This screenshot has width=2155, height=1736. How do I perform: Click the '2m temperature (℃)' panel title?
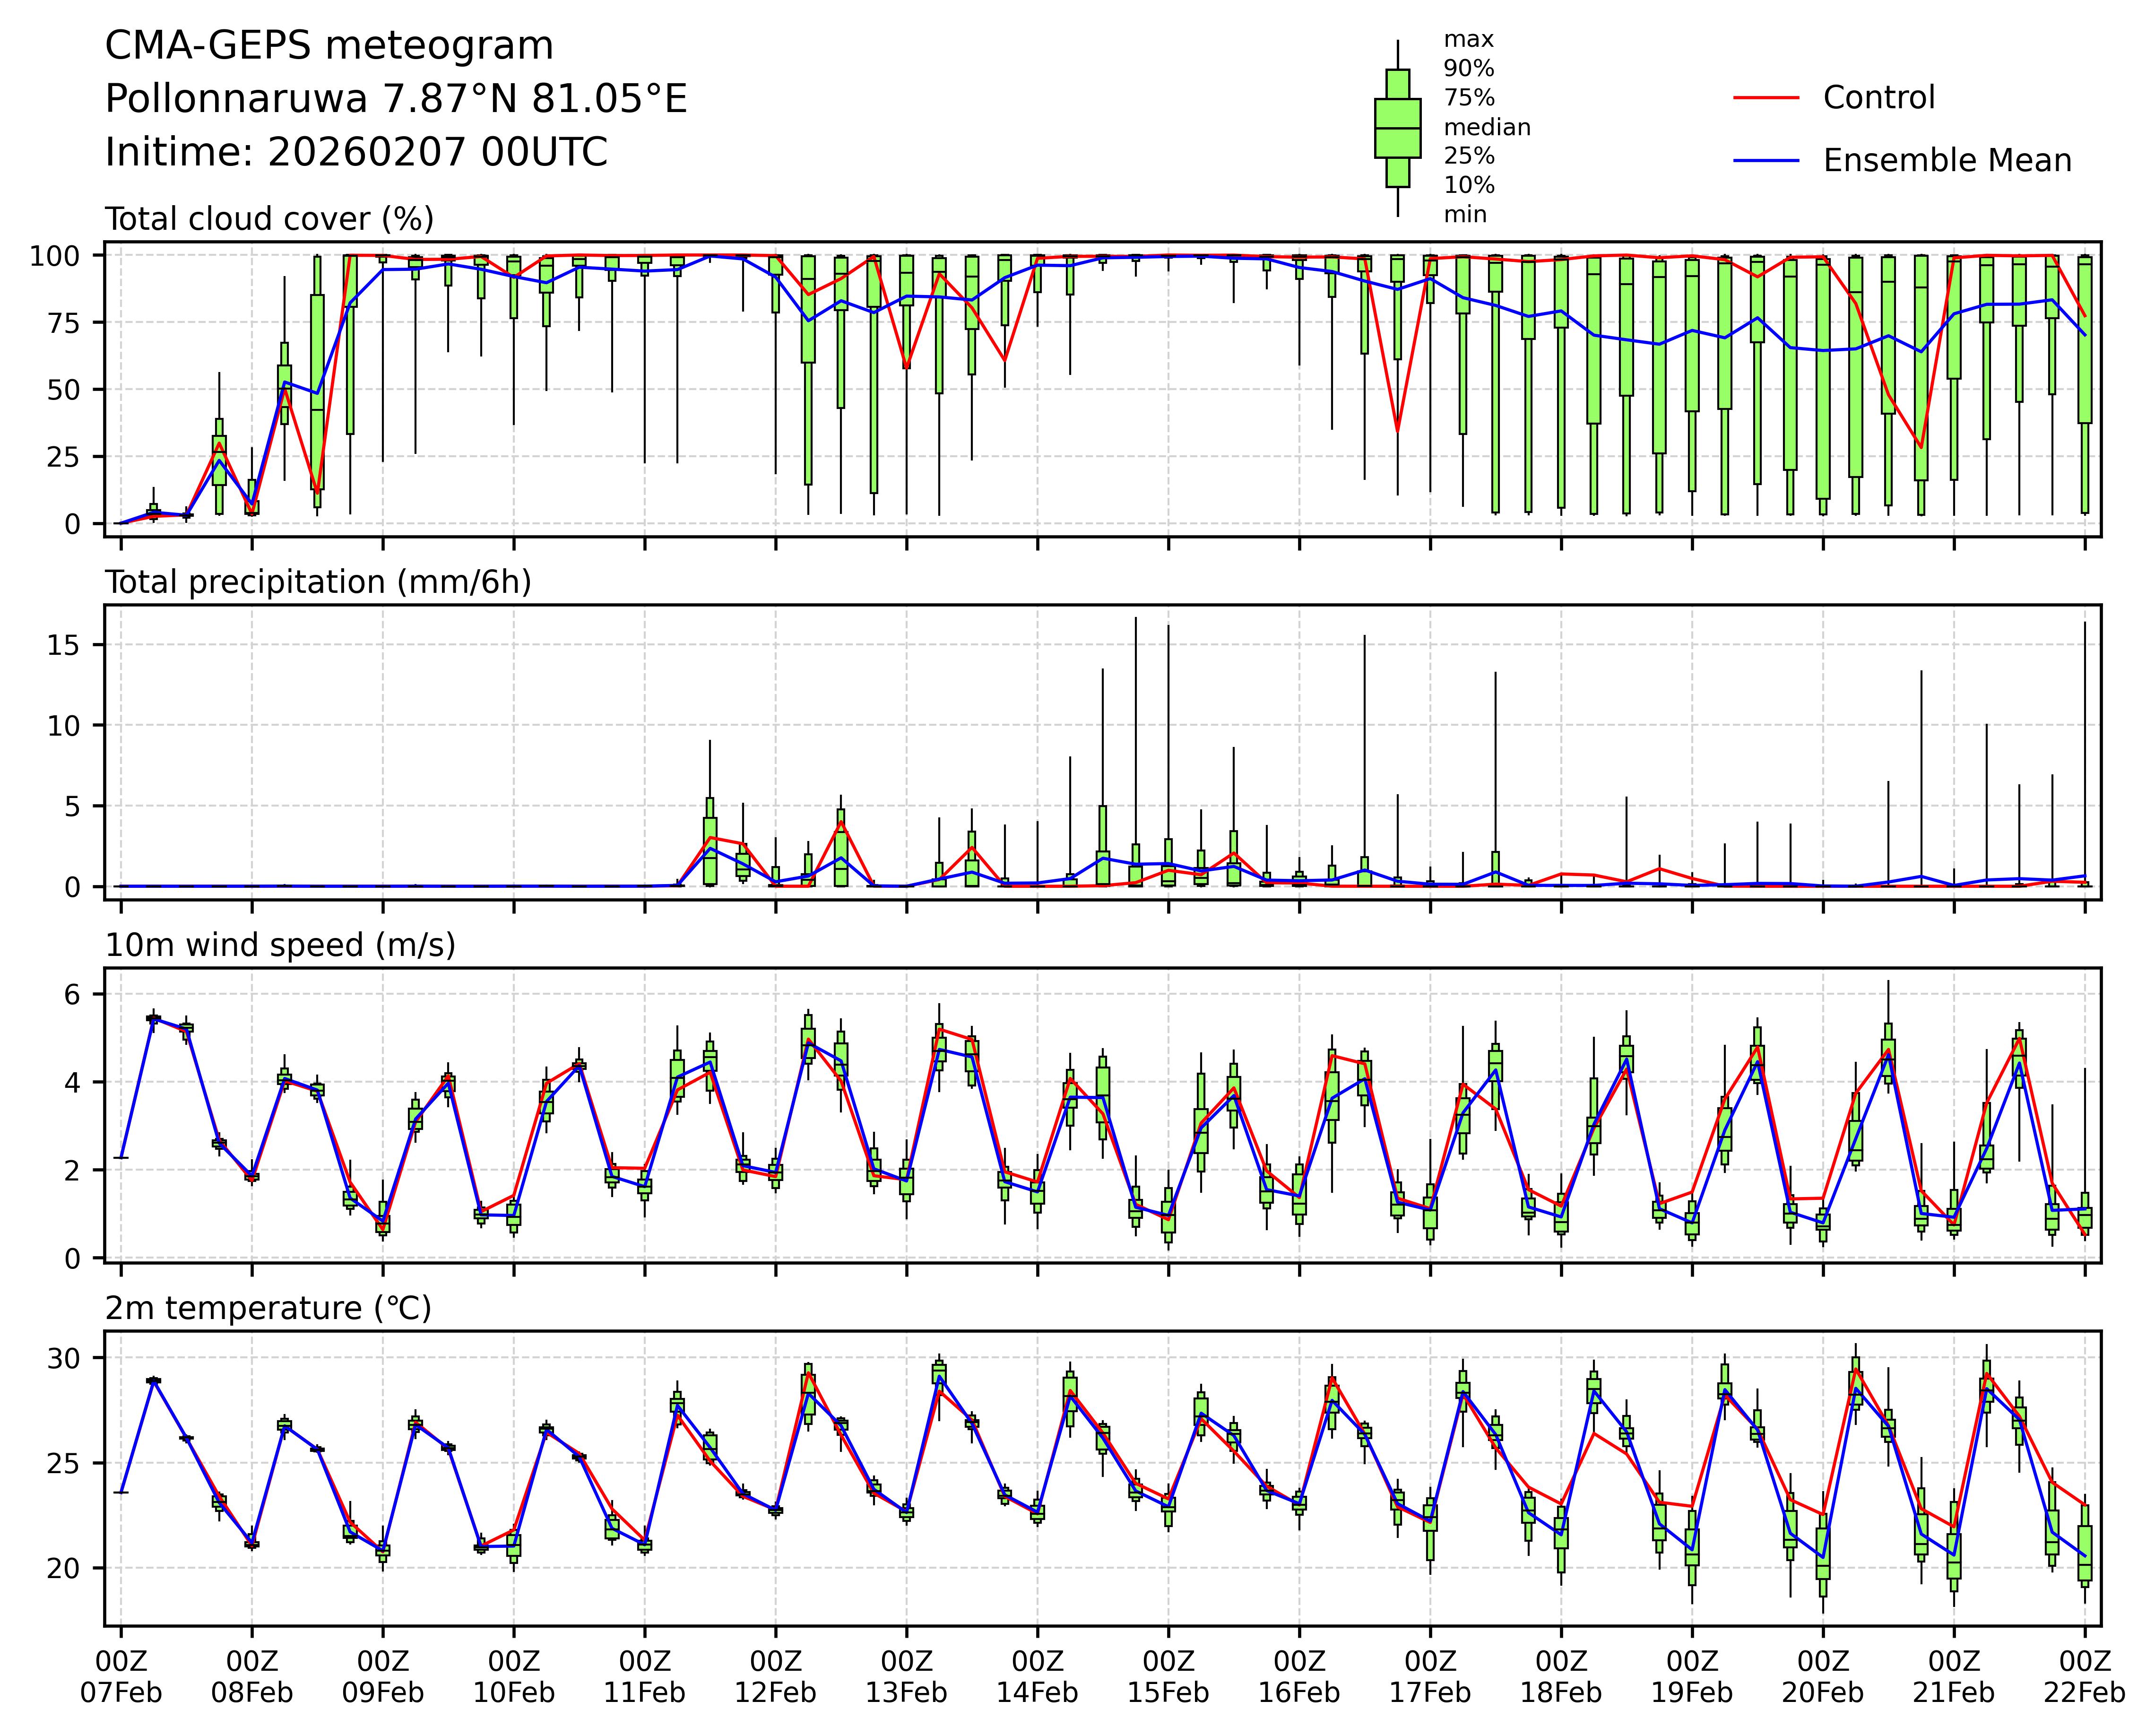(x=268, y=1308)
